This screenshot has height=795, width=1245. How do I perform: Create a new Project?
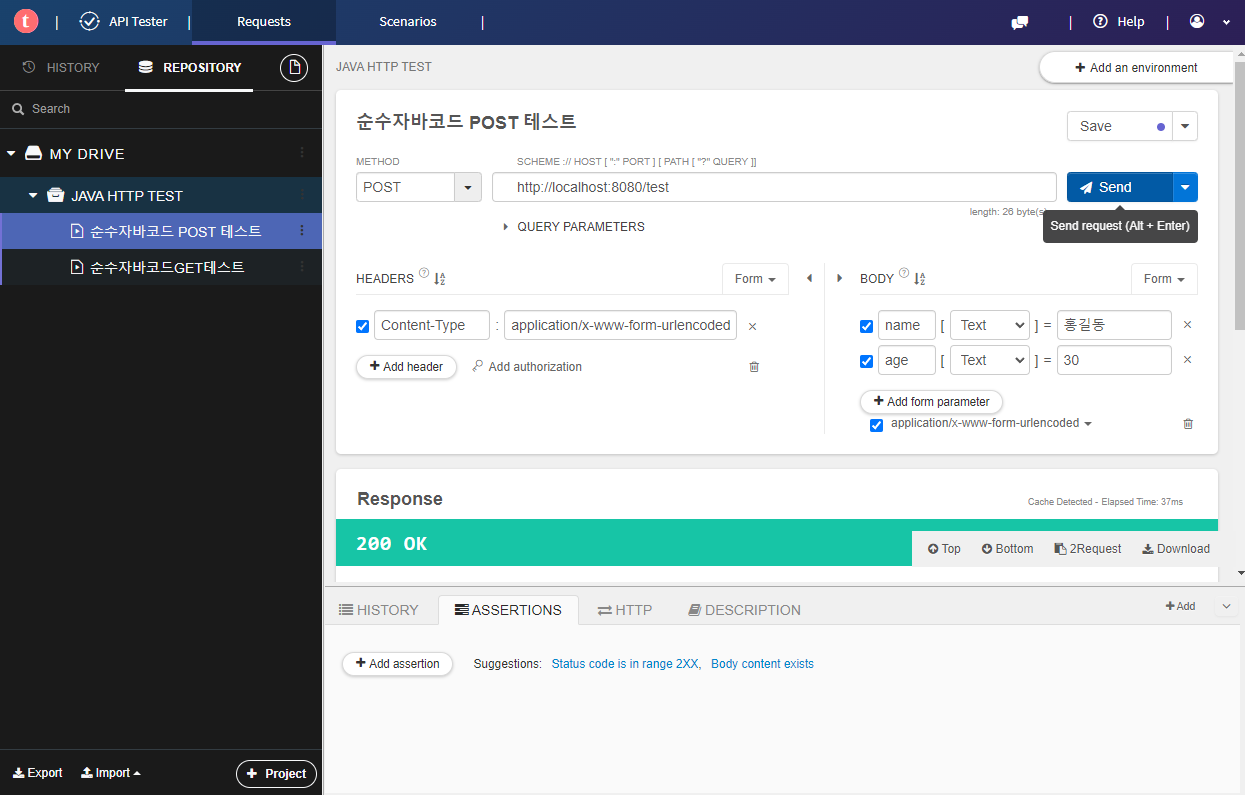pos(276,774)
